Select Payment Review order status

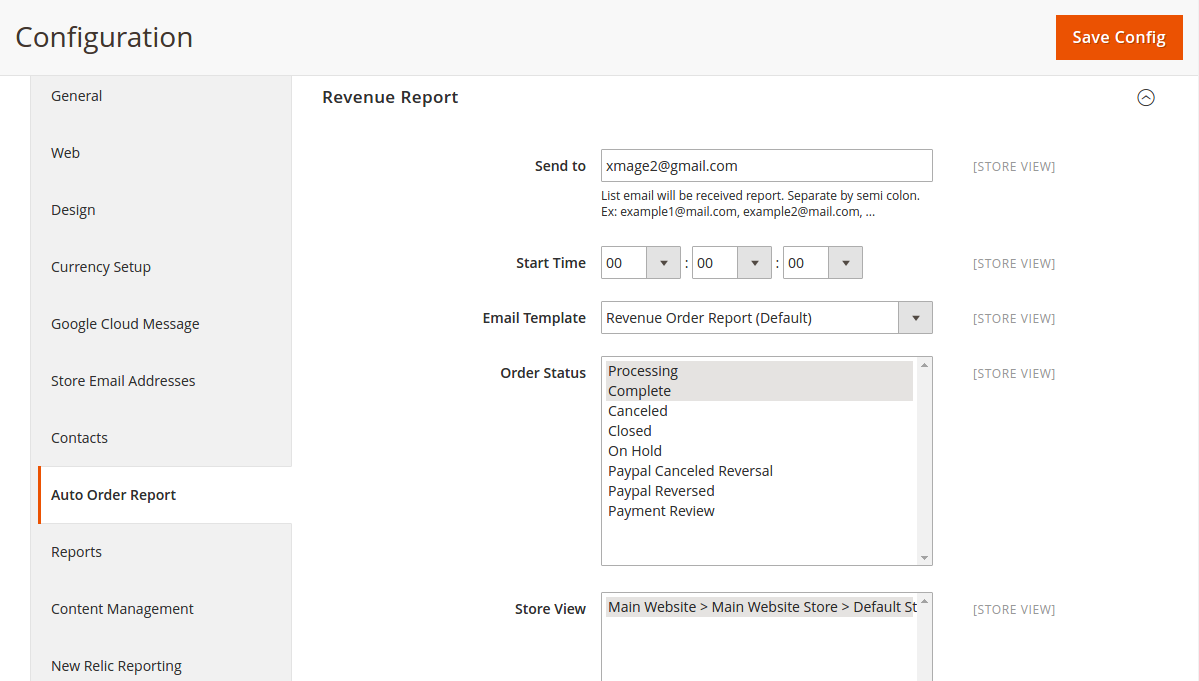point(661,511)
